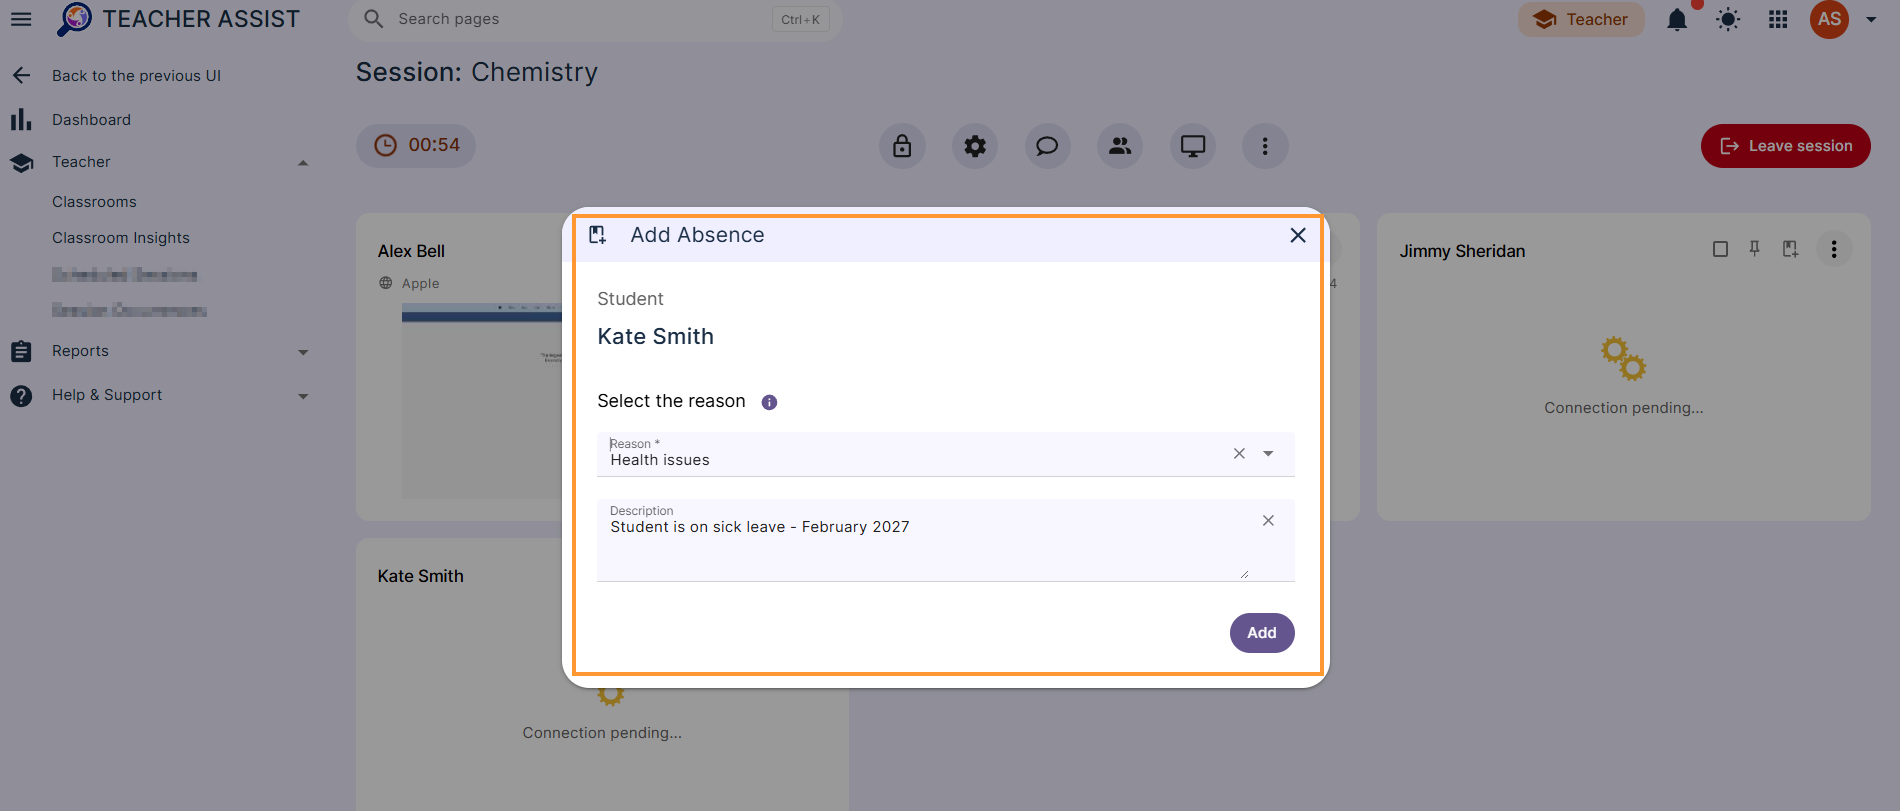
Task: Click the Leave session button
Action: tap(1786, 146)
